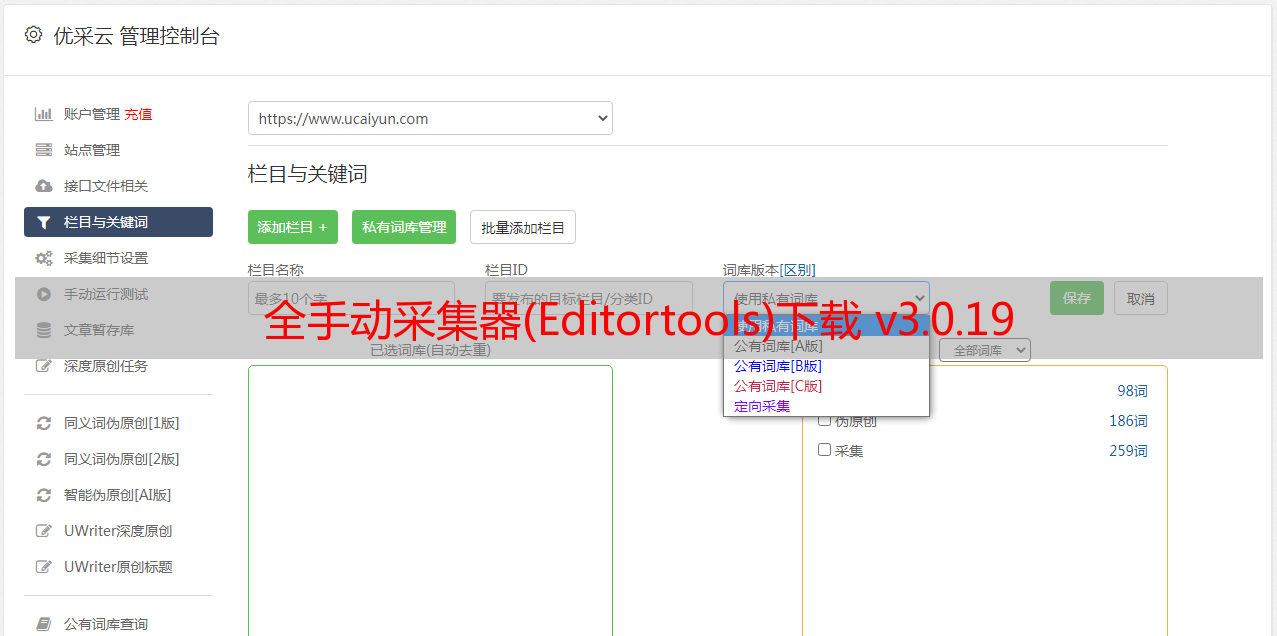Tick the 伪原创 checkbox

(825, 420)
